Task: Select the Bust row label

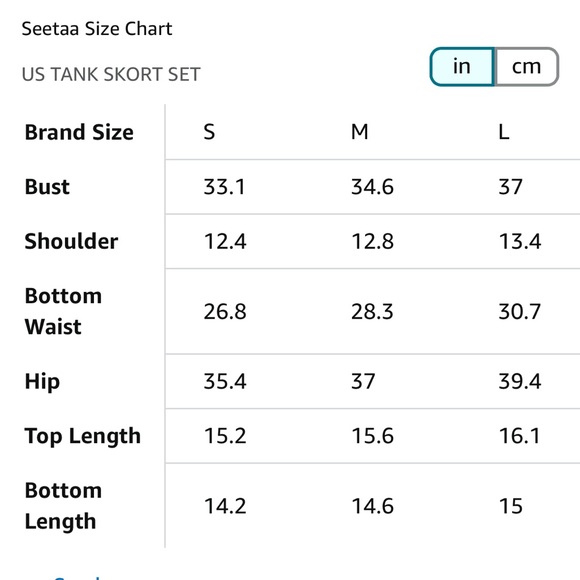Action: point(47,186)
